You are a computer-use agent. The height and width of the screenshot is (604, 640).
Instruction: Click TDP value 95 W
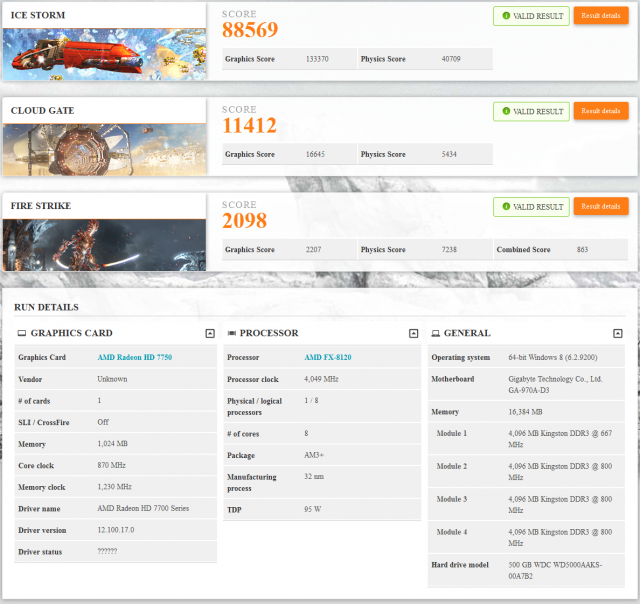coord(313,509)
